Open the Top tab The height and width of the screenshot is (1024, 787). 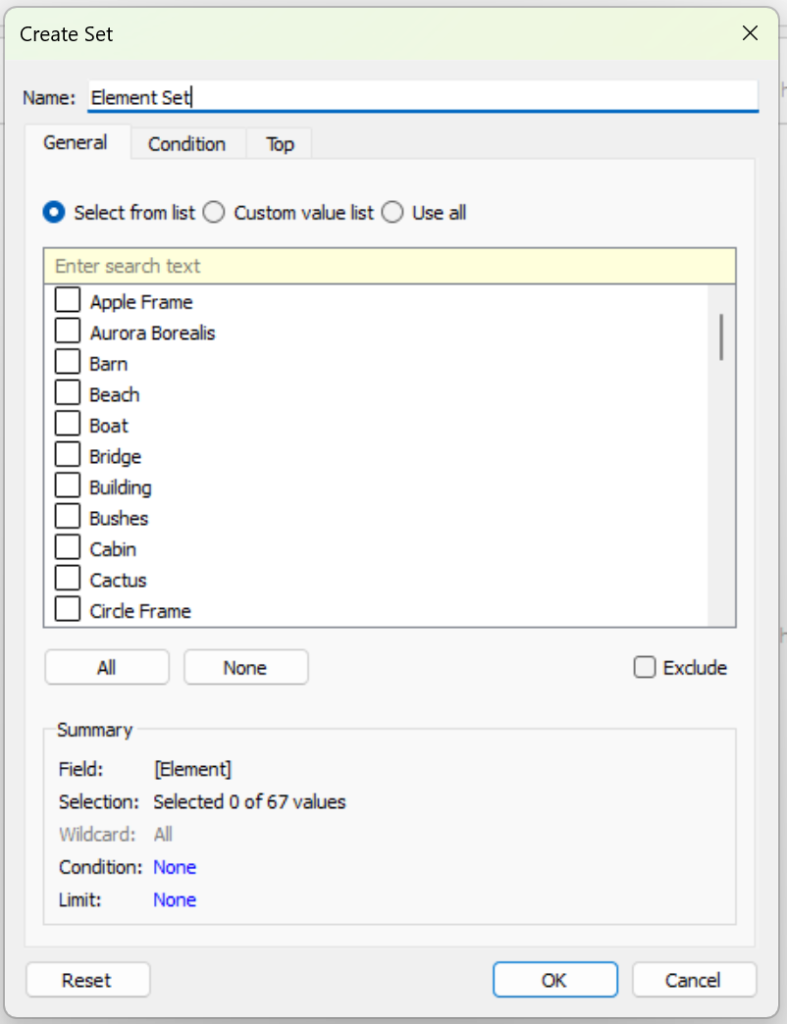(280, 144)
